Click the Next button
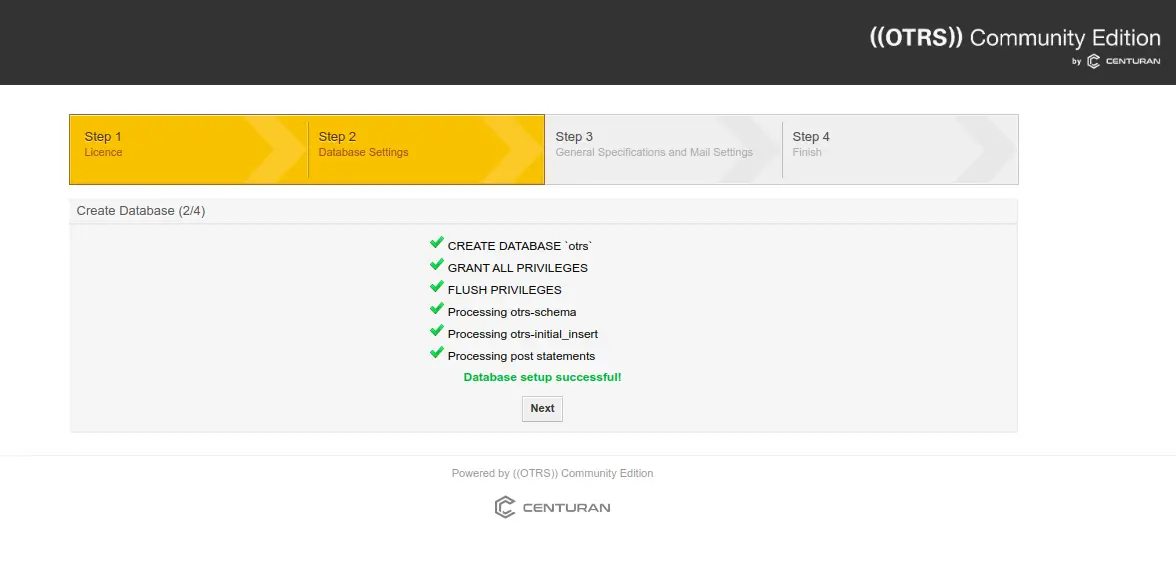Viewport: 1176px width, 566px height. tap(542, 409)
